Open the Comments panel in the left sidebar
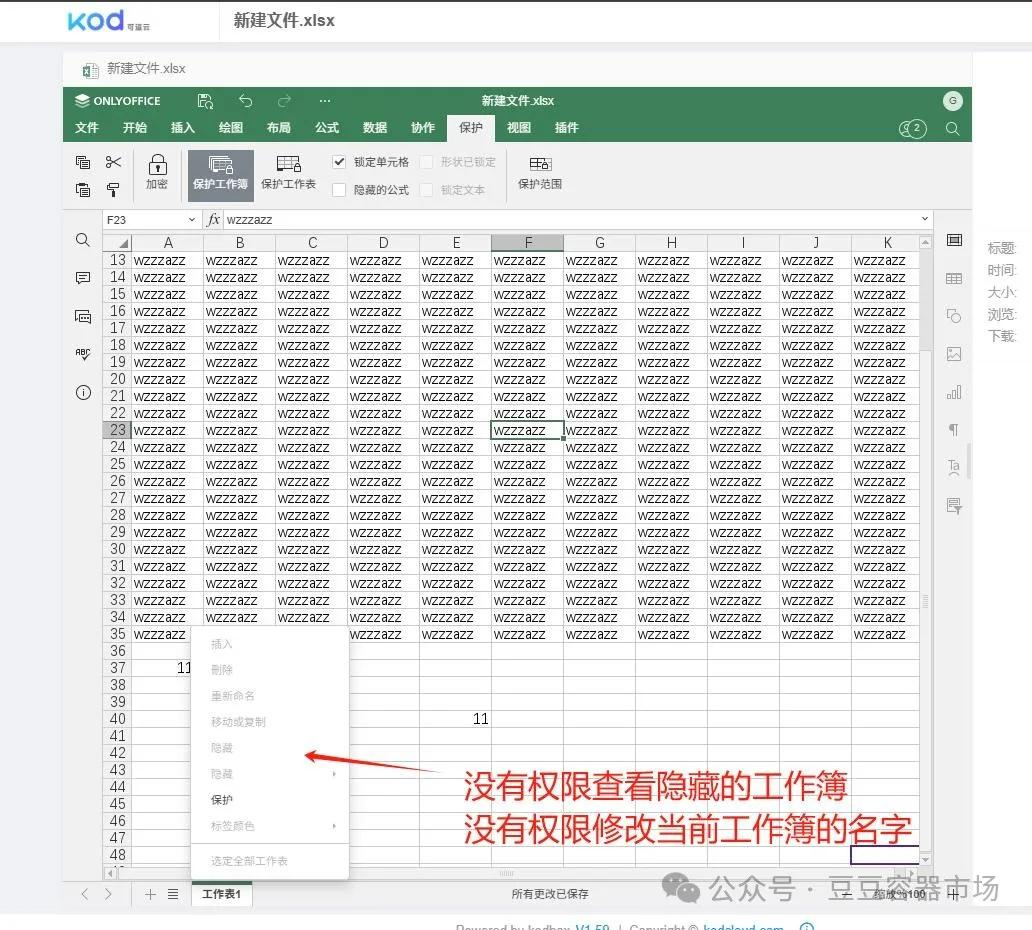The height and width of the screenshot is (930, 1032). click(83, 278)
